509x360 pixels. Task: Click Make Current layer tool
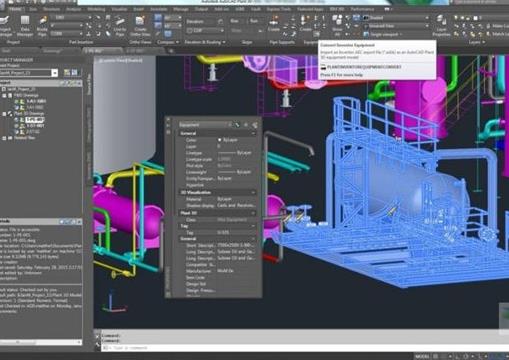[497, 26]
